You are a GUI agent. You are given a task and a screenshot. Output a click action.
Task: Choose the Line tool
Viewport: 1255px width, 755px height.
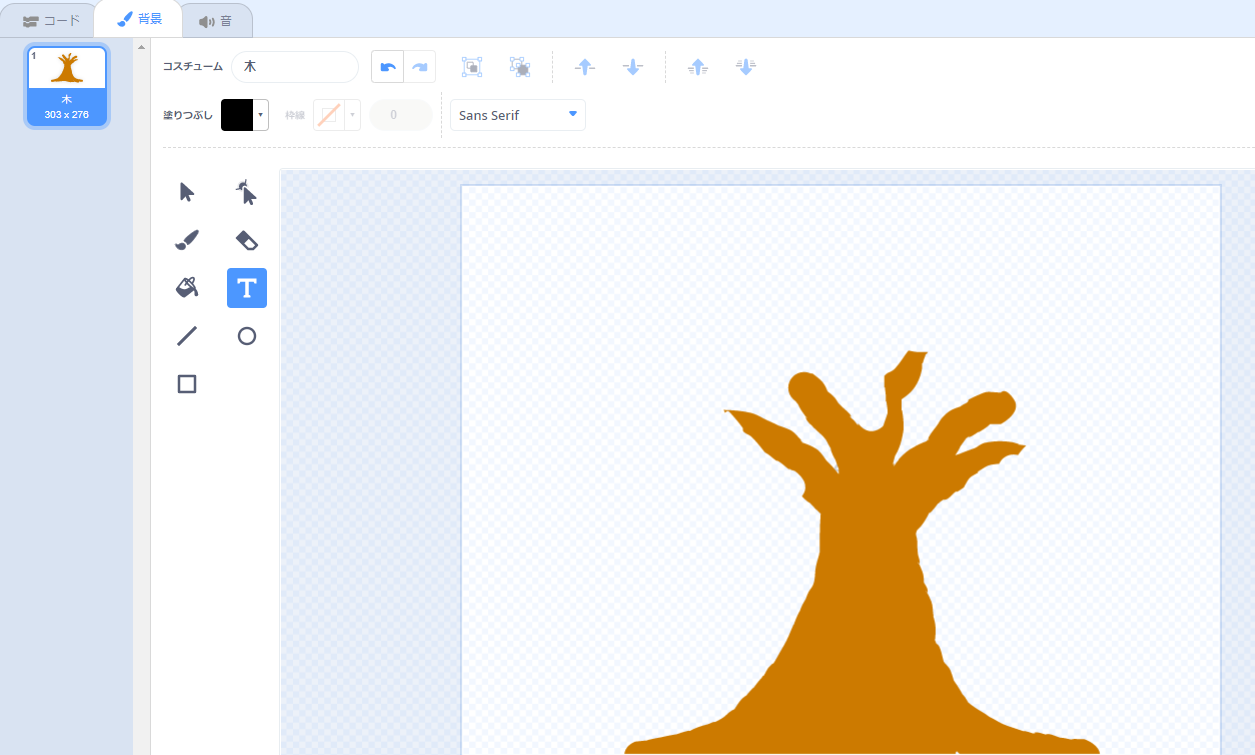click(x=187, y=336)
